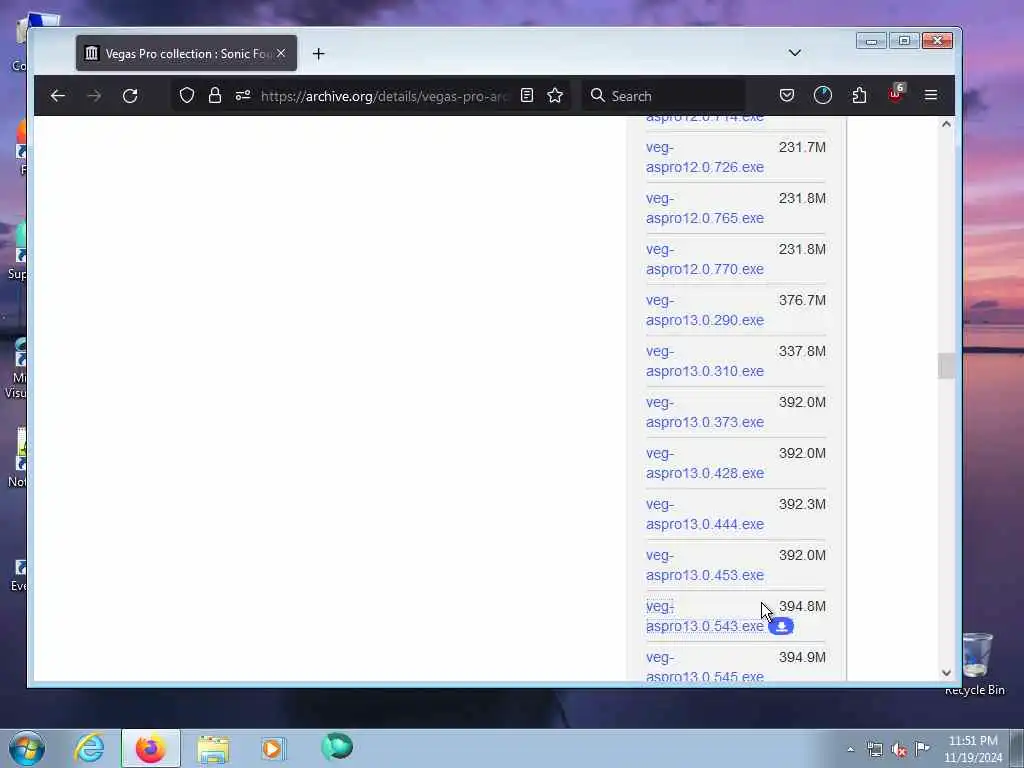Click the 394.9M file size text
This screenshot has width=1024, height=768.
click(x=802, y=657)
